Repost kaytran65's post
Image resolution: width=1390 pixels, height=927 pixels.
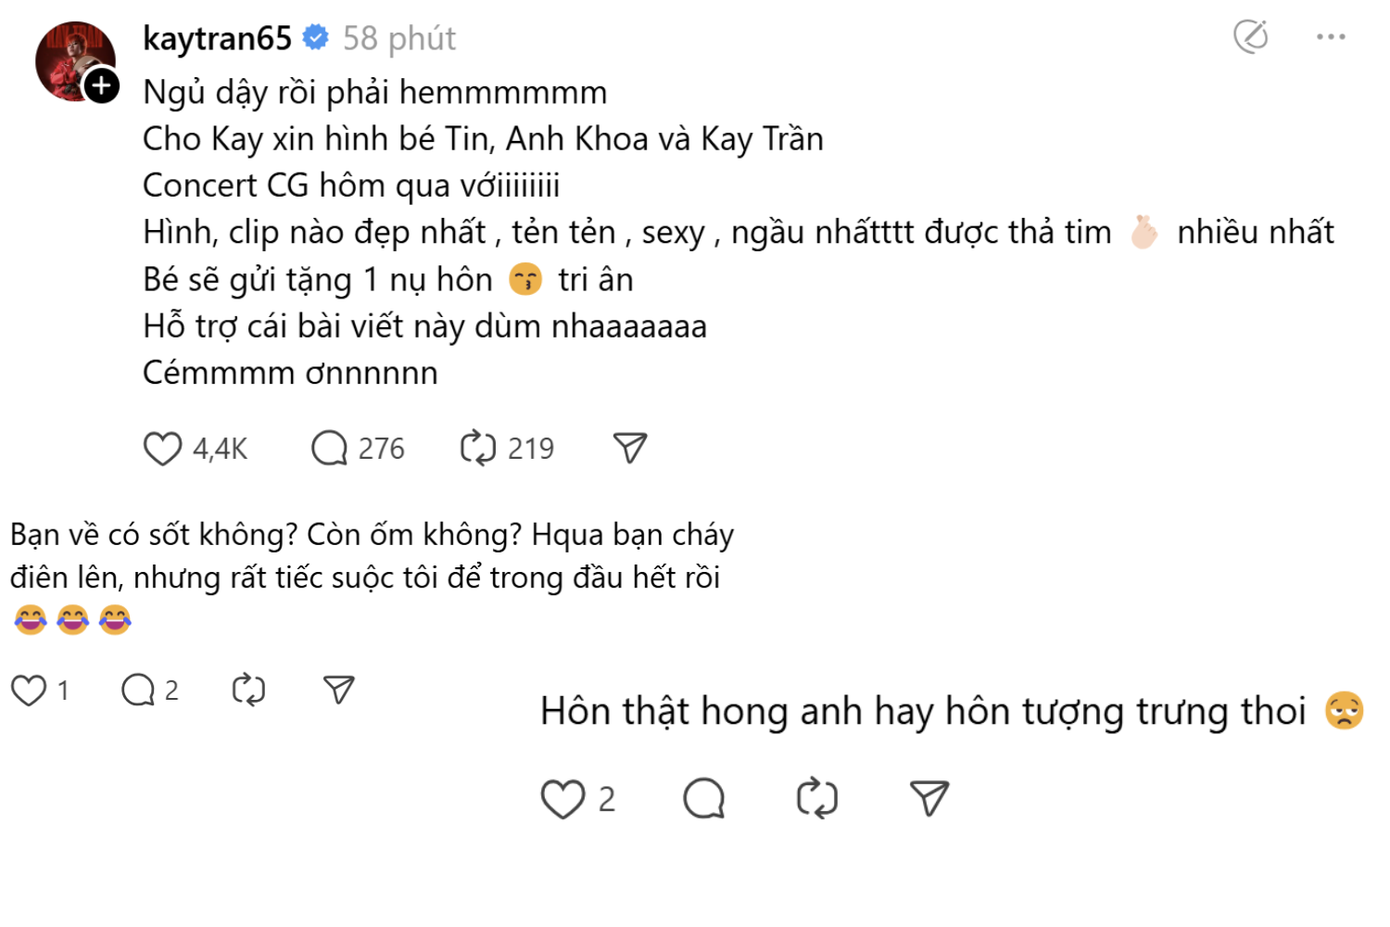coord(479,448)
